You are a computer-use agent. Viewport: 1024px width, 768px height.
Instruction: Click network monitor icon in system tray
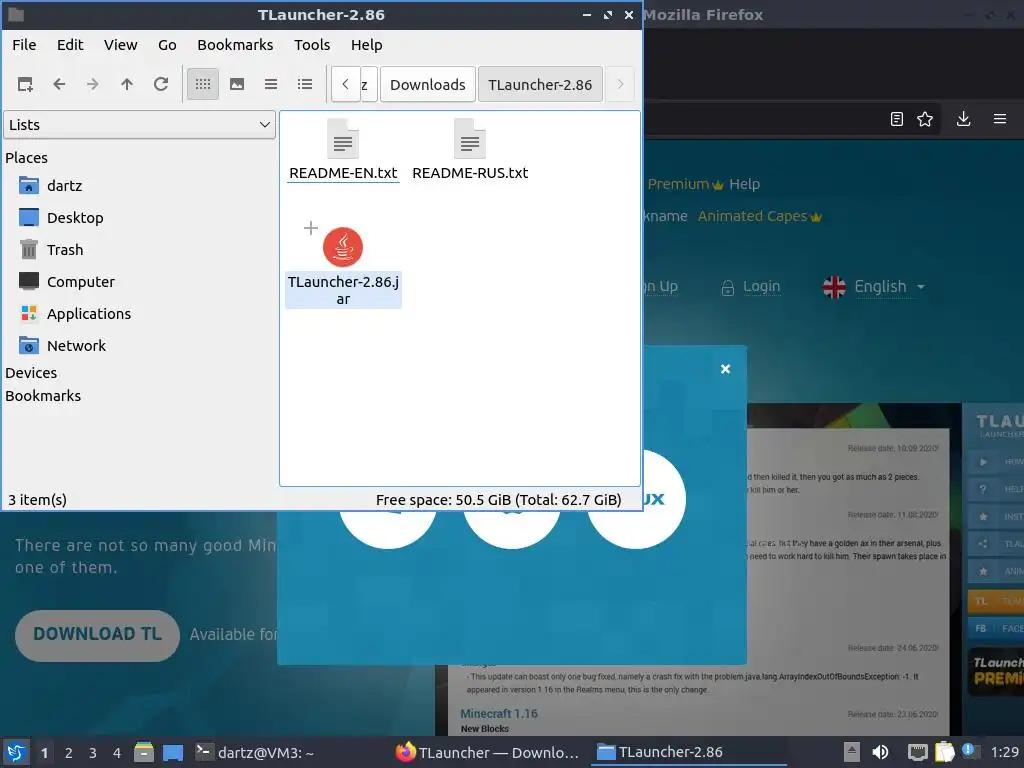(917, 752)
